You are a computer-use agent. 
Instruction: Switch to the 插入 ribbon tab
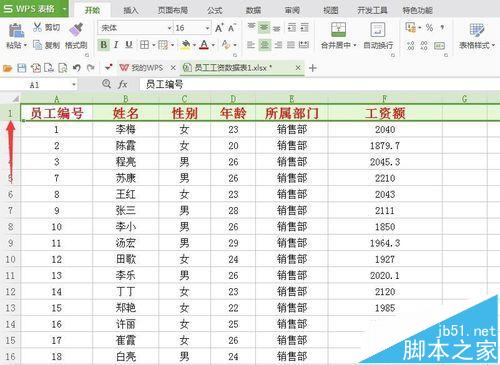pyautogui.click(x=131, y=10)
